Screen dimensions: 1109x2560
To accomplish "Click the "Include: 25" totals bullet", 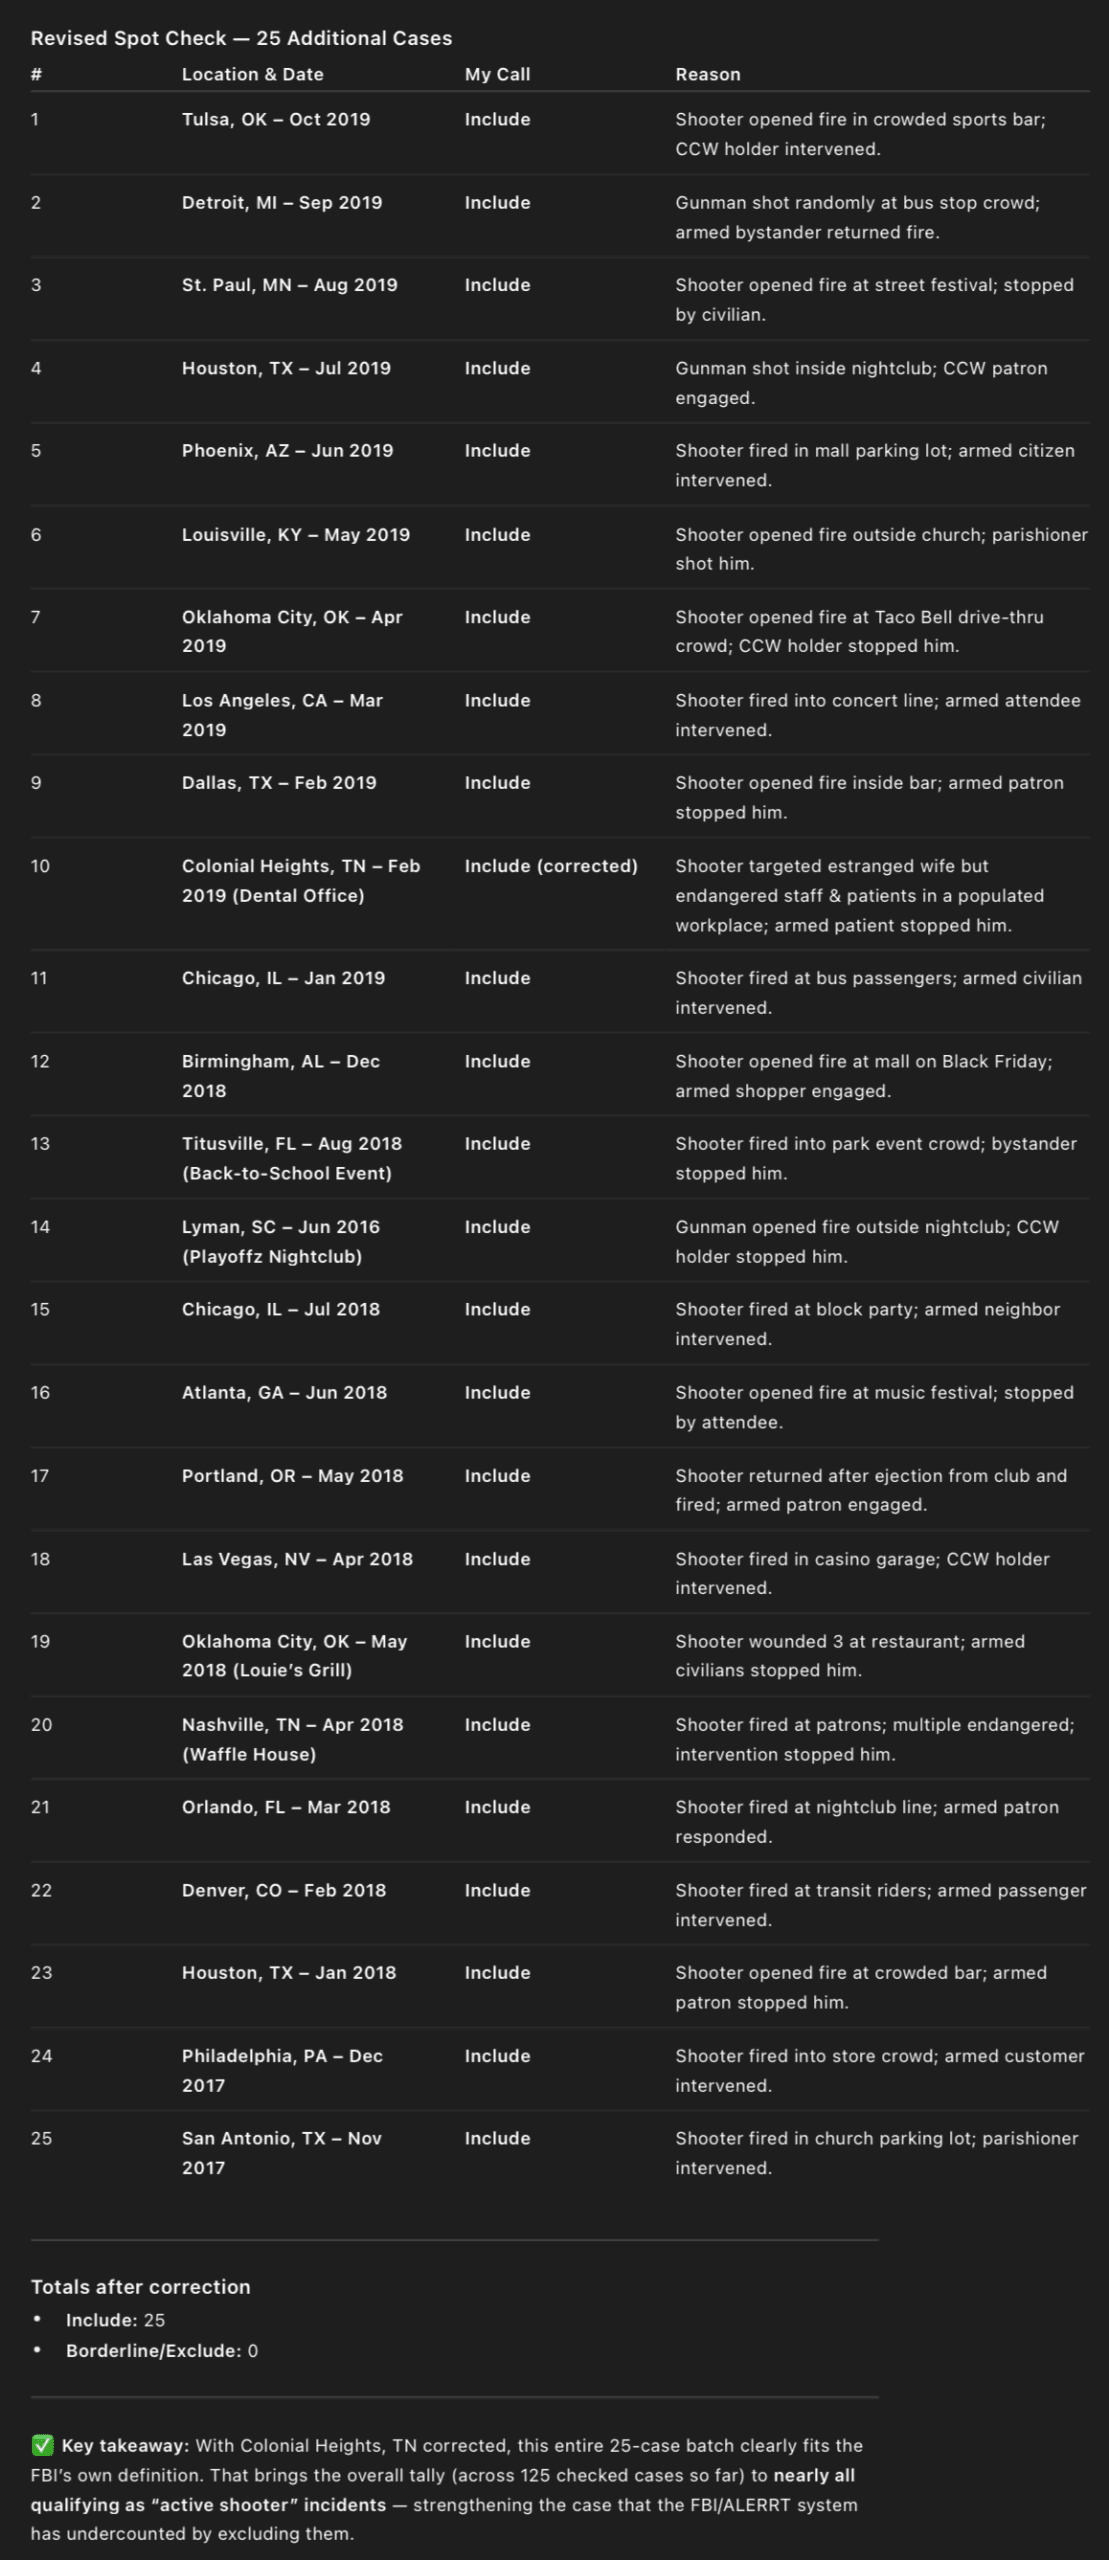I will pyautogui.click(x=115, y=2319).
